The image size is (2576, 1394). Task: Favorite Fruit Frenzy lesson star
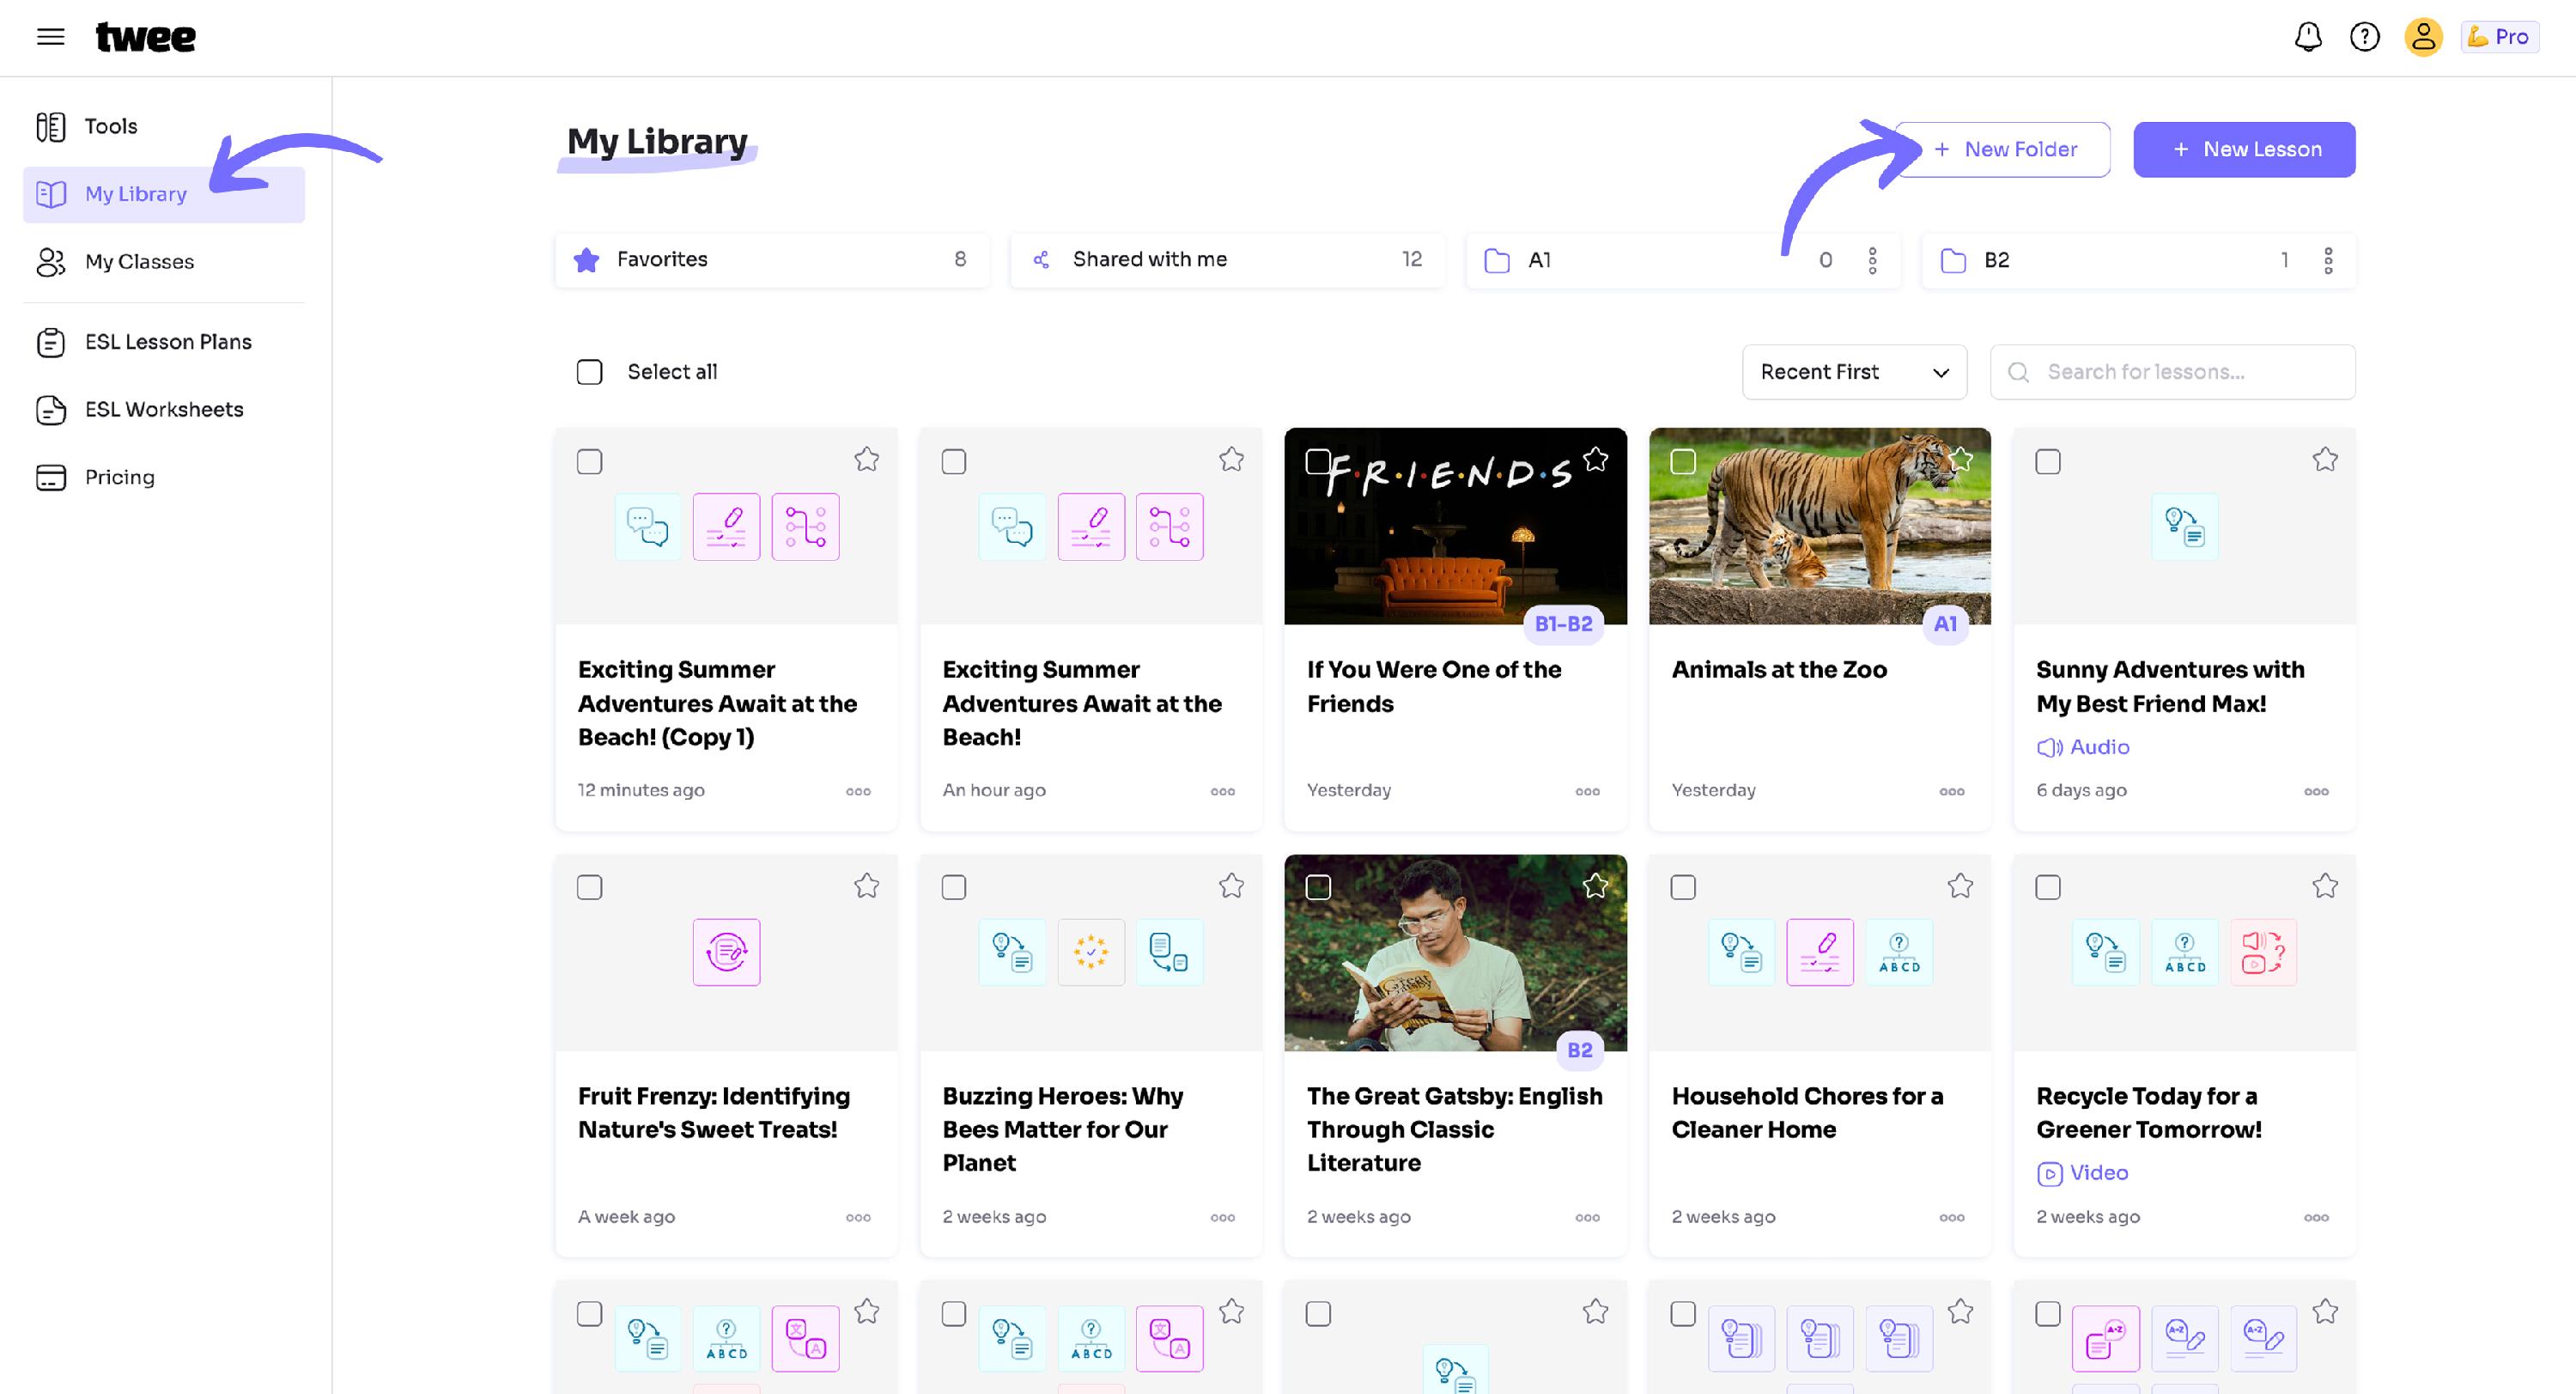[866, 886]
